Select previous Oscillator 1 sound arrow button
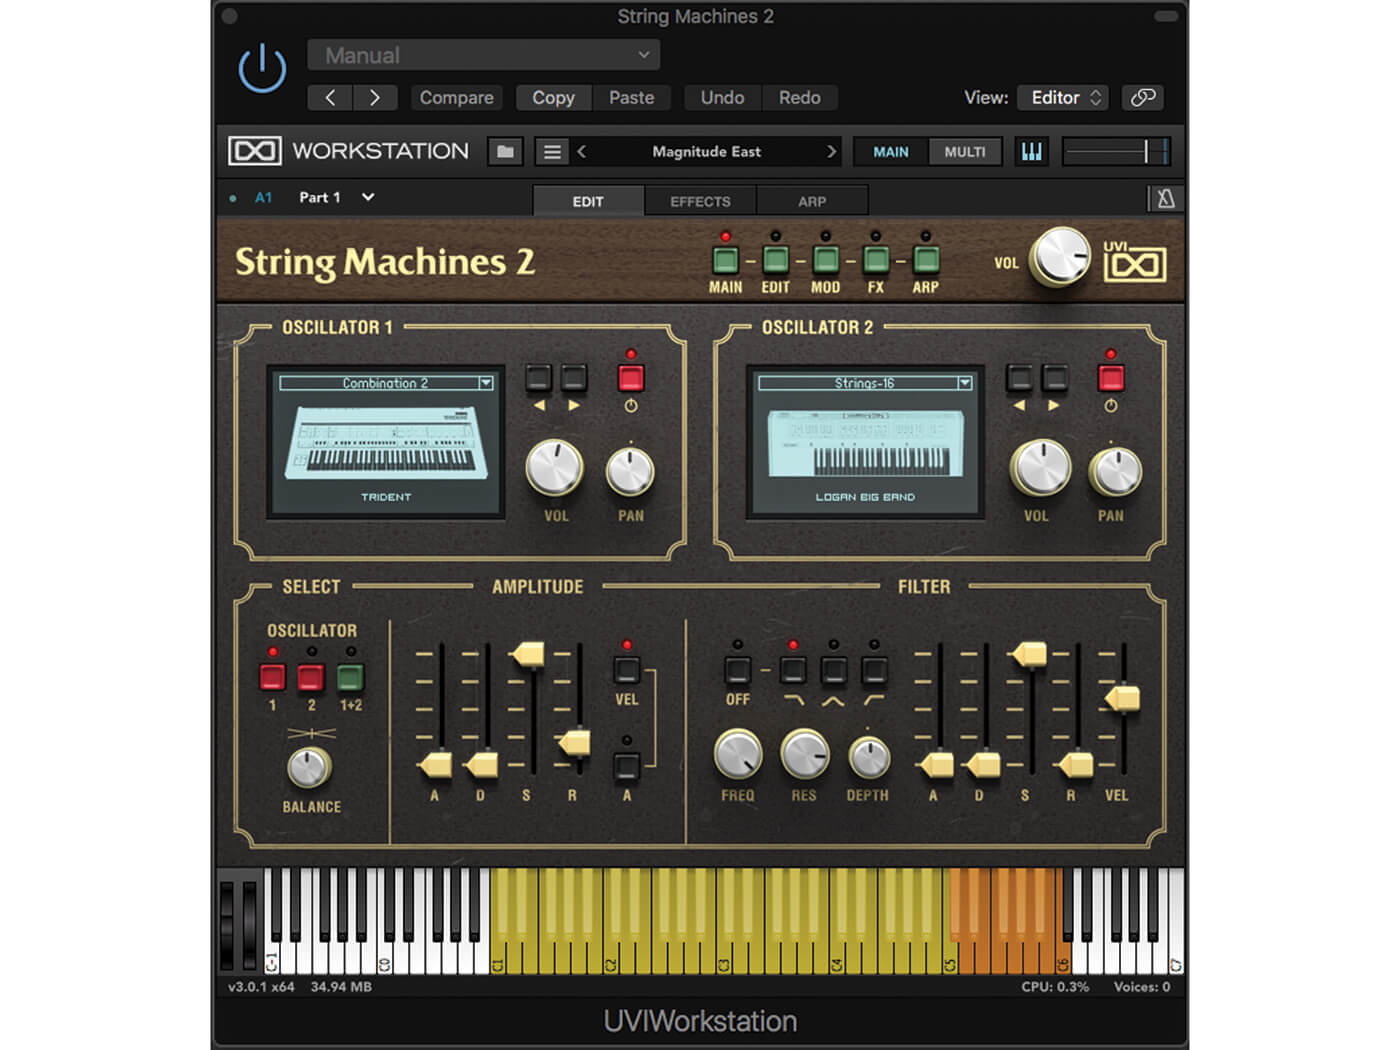This screenshot has height=1050, width=1400. pos(538,378)
